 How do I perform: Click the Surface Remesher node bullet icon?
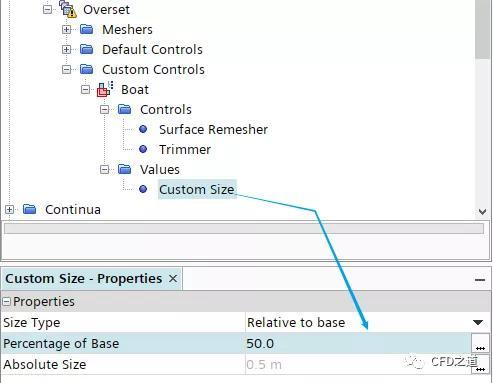[x=143, y=129]
